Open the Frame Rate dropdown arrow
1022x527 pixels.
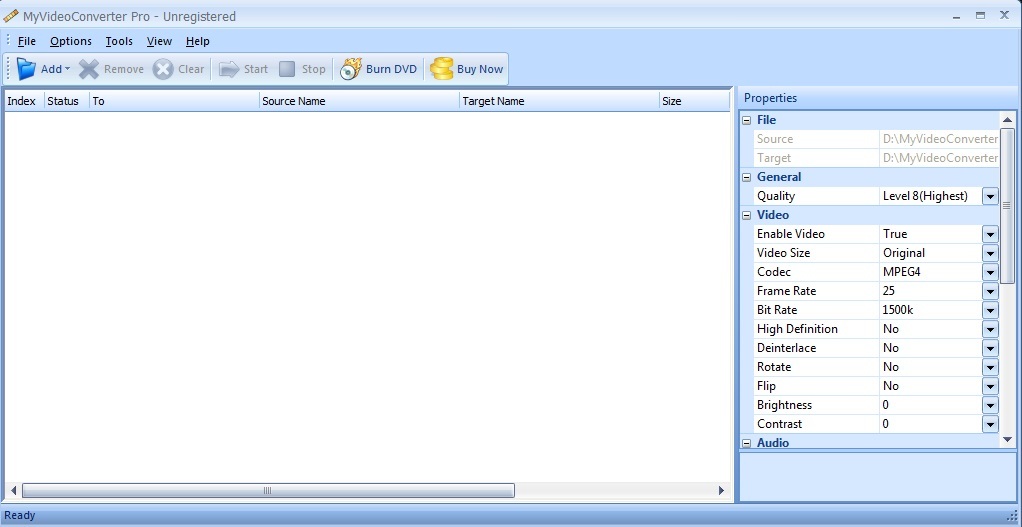tap(990, 291)
